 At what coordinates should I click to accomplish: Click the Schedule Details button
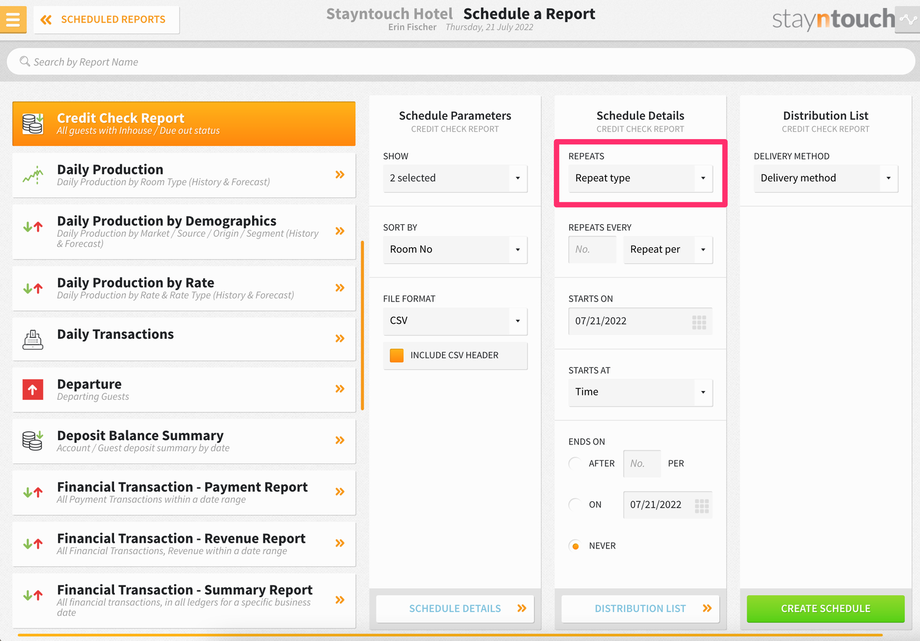(455, 609)
